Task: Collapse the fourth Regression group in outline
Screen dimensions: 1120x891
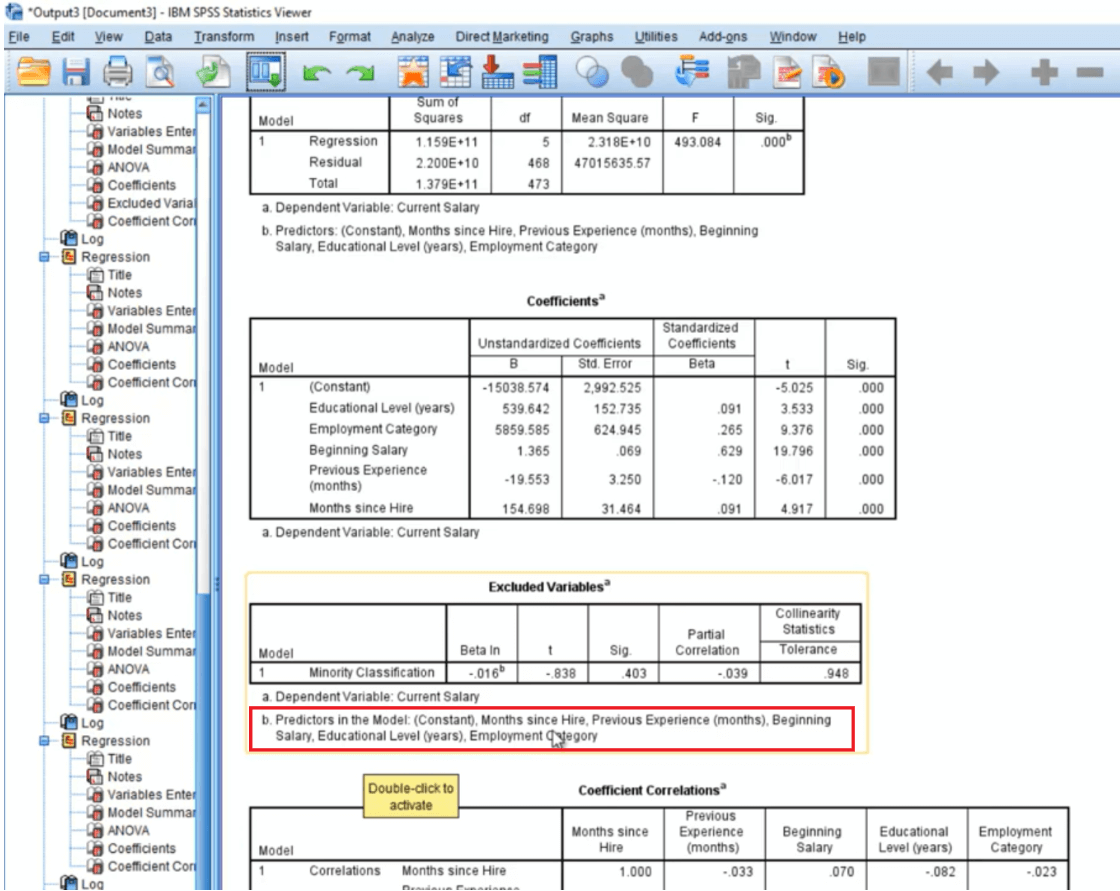Action: click(44, 741)
